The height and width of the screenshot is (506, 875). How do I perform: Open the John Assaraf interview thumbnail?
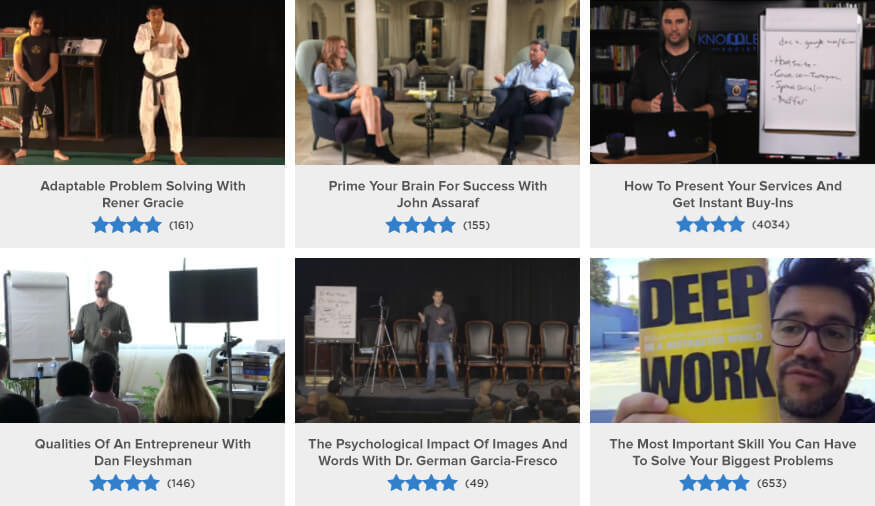[438, 82]
